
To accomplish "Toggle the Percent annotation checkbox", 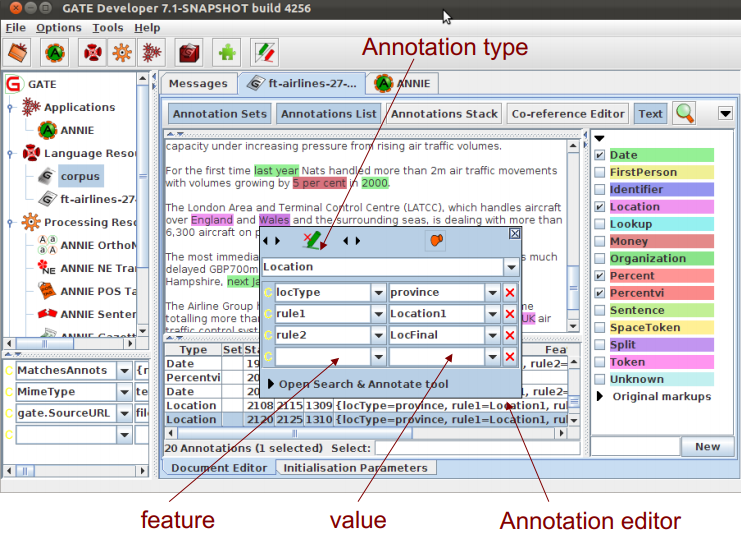I will 600,275.
